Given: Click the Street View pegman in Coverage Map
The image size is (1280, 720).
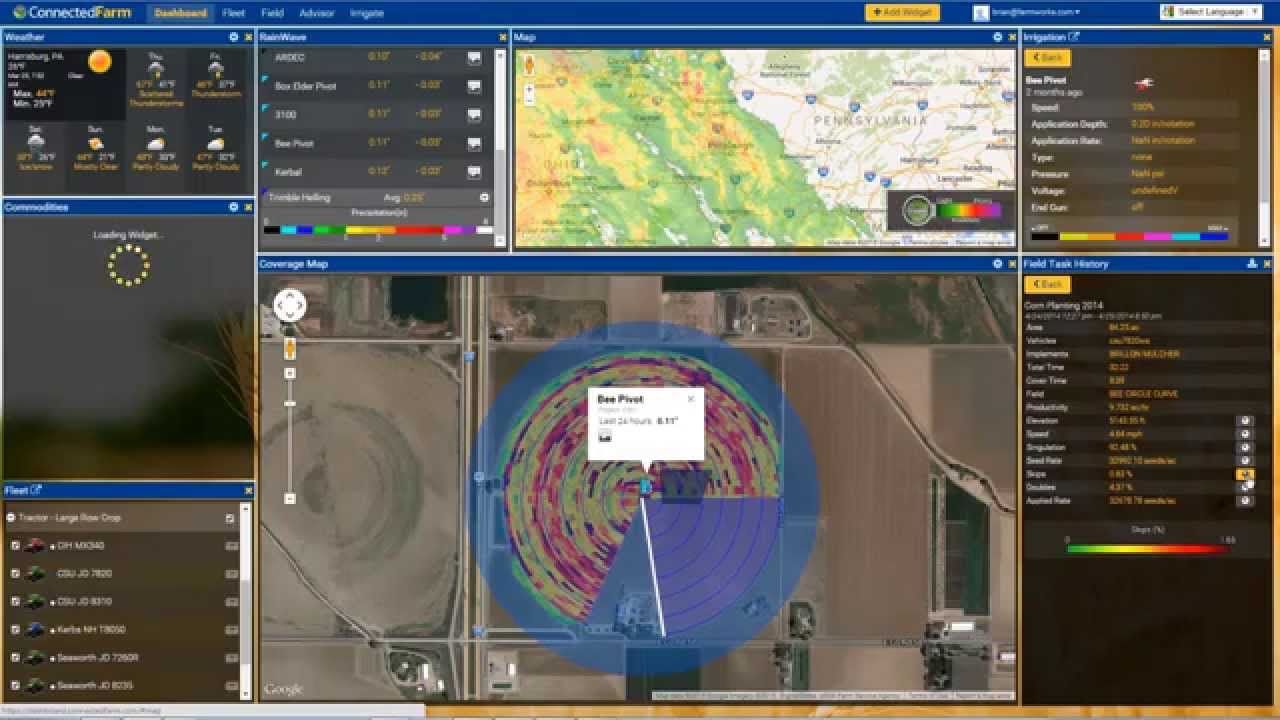Looking at the screenshot, I should coord(290,348).
